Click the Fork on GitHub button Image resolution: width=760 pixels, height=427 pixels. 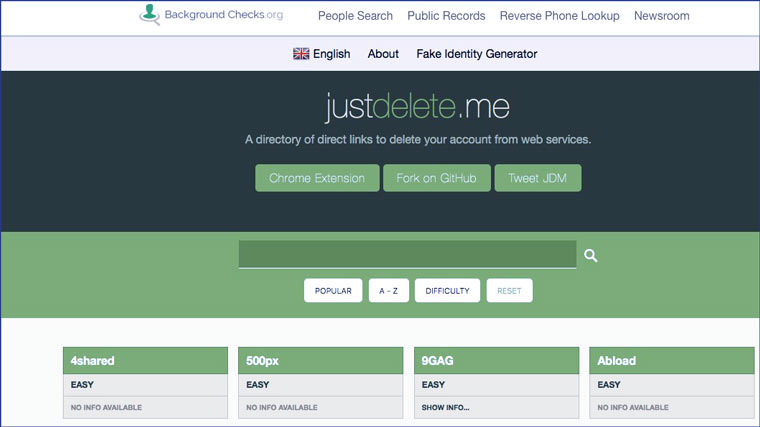437,178
